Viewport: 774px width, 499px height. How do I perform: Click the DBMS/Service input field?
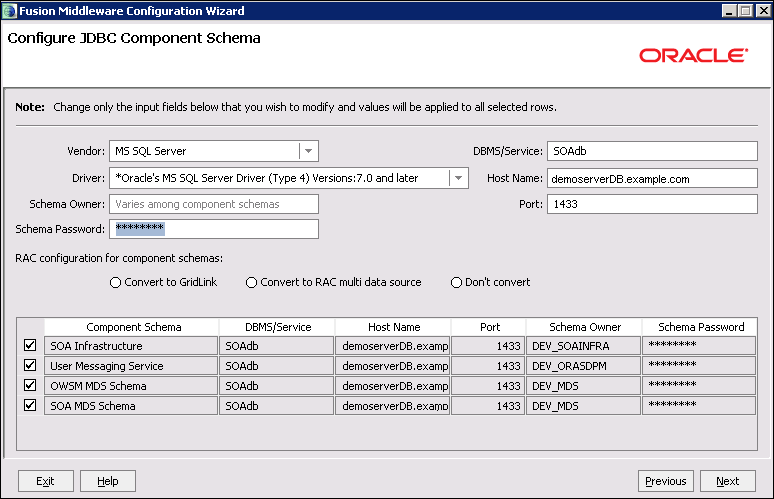(x=652, y=151)
